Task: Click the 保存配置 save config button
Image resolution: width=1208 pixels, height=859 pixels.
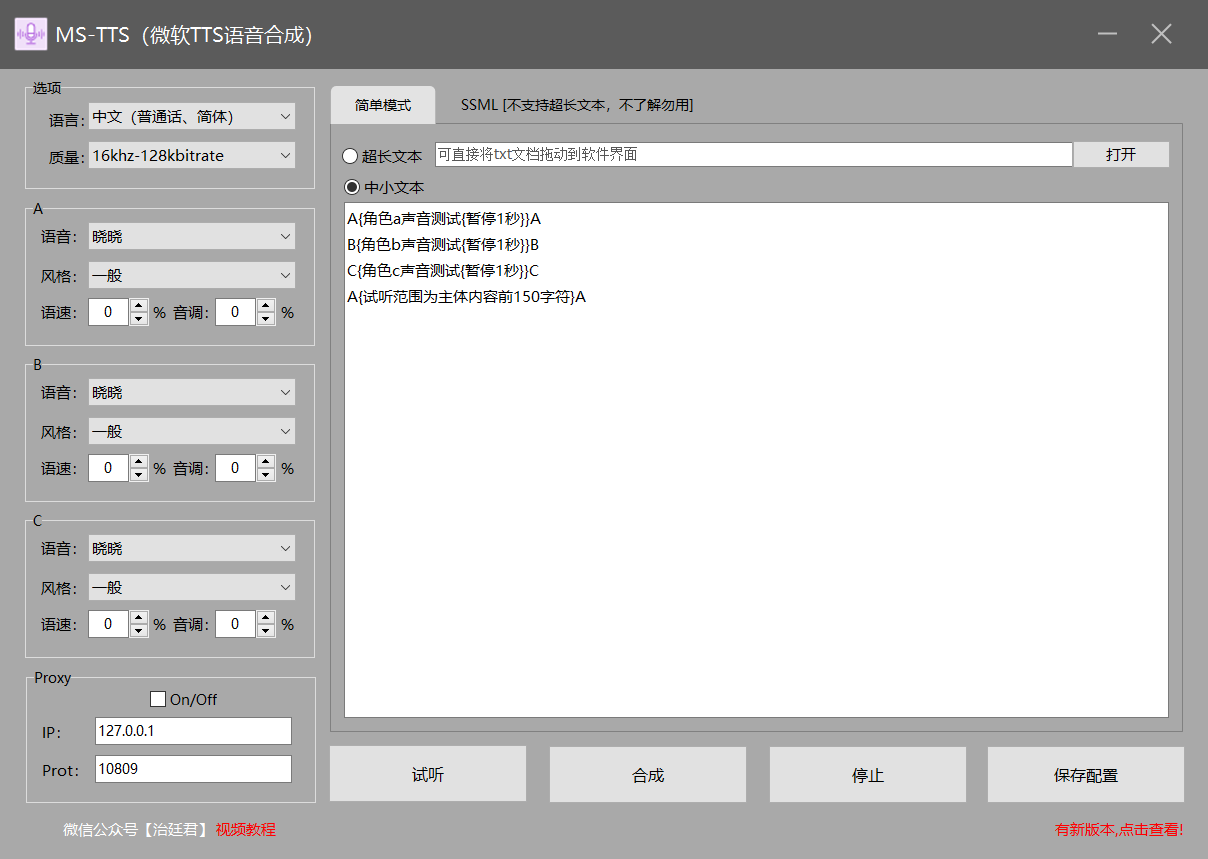Action: pos(1086,775)
